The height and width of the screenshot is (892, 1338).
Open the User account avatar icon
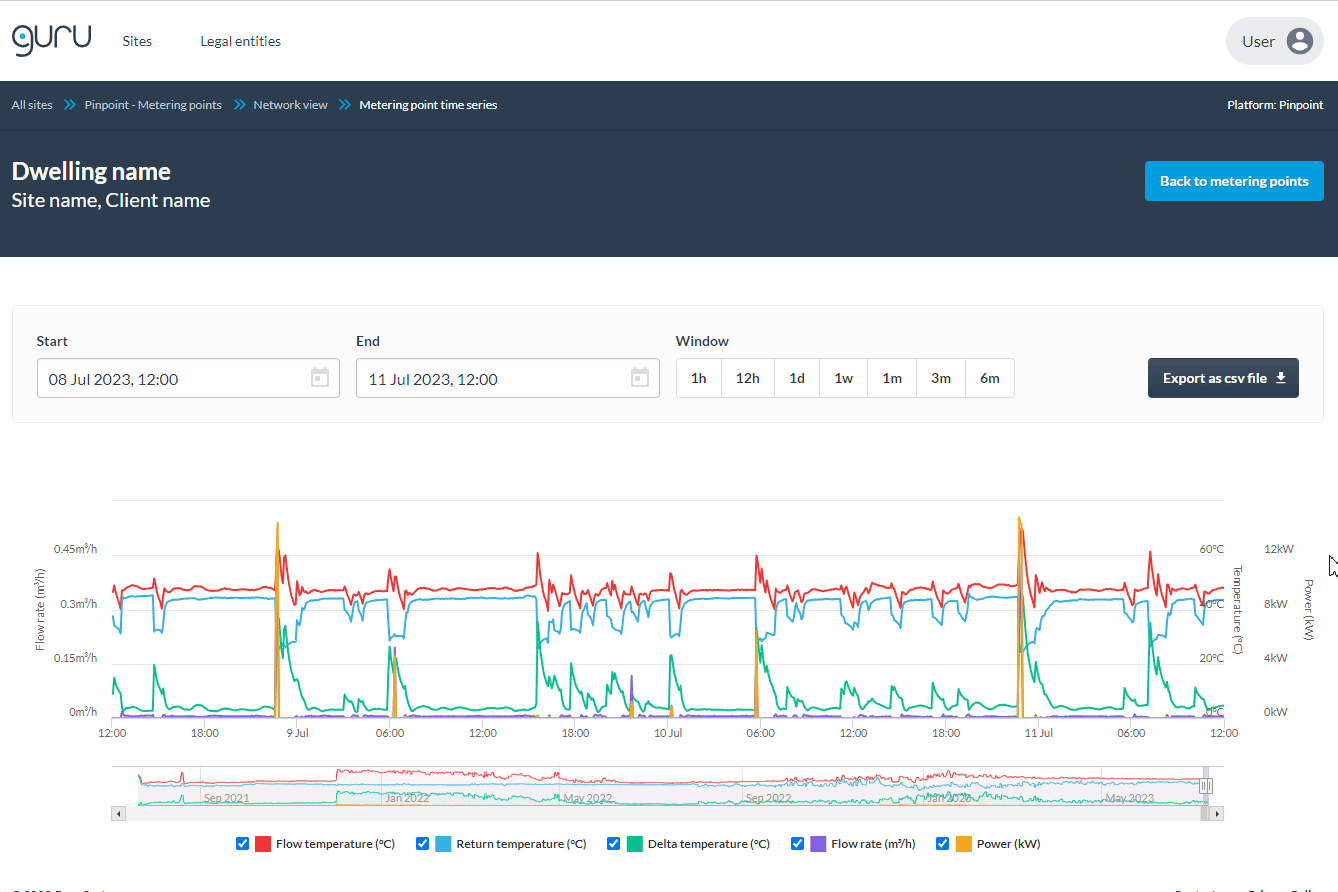coord(1299,41)
